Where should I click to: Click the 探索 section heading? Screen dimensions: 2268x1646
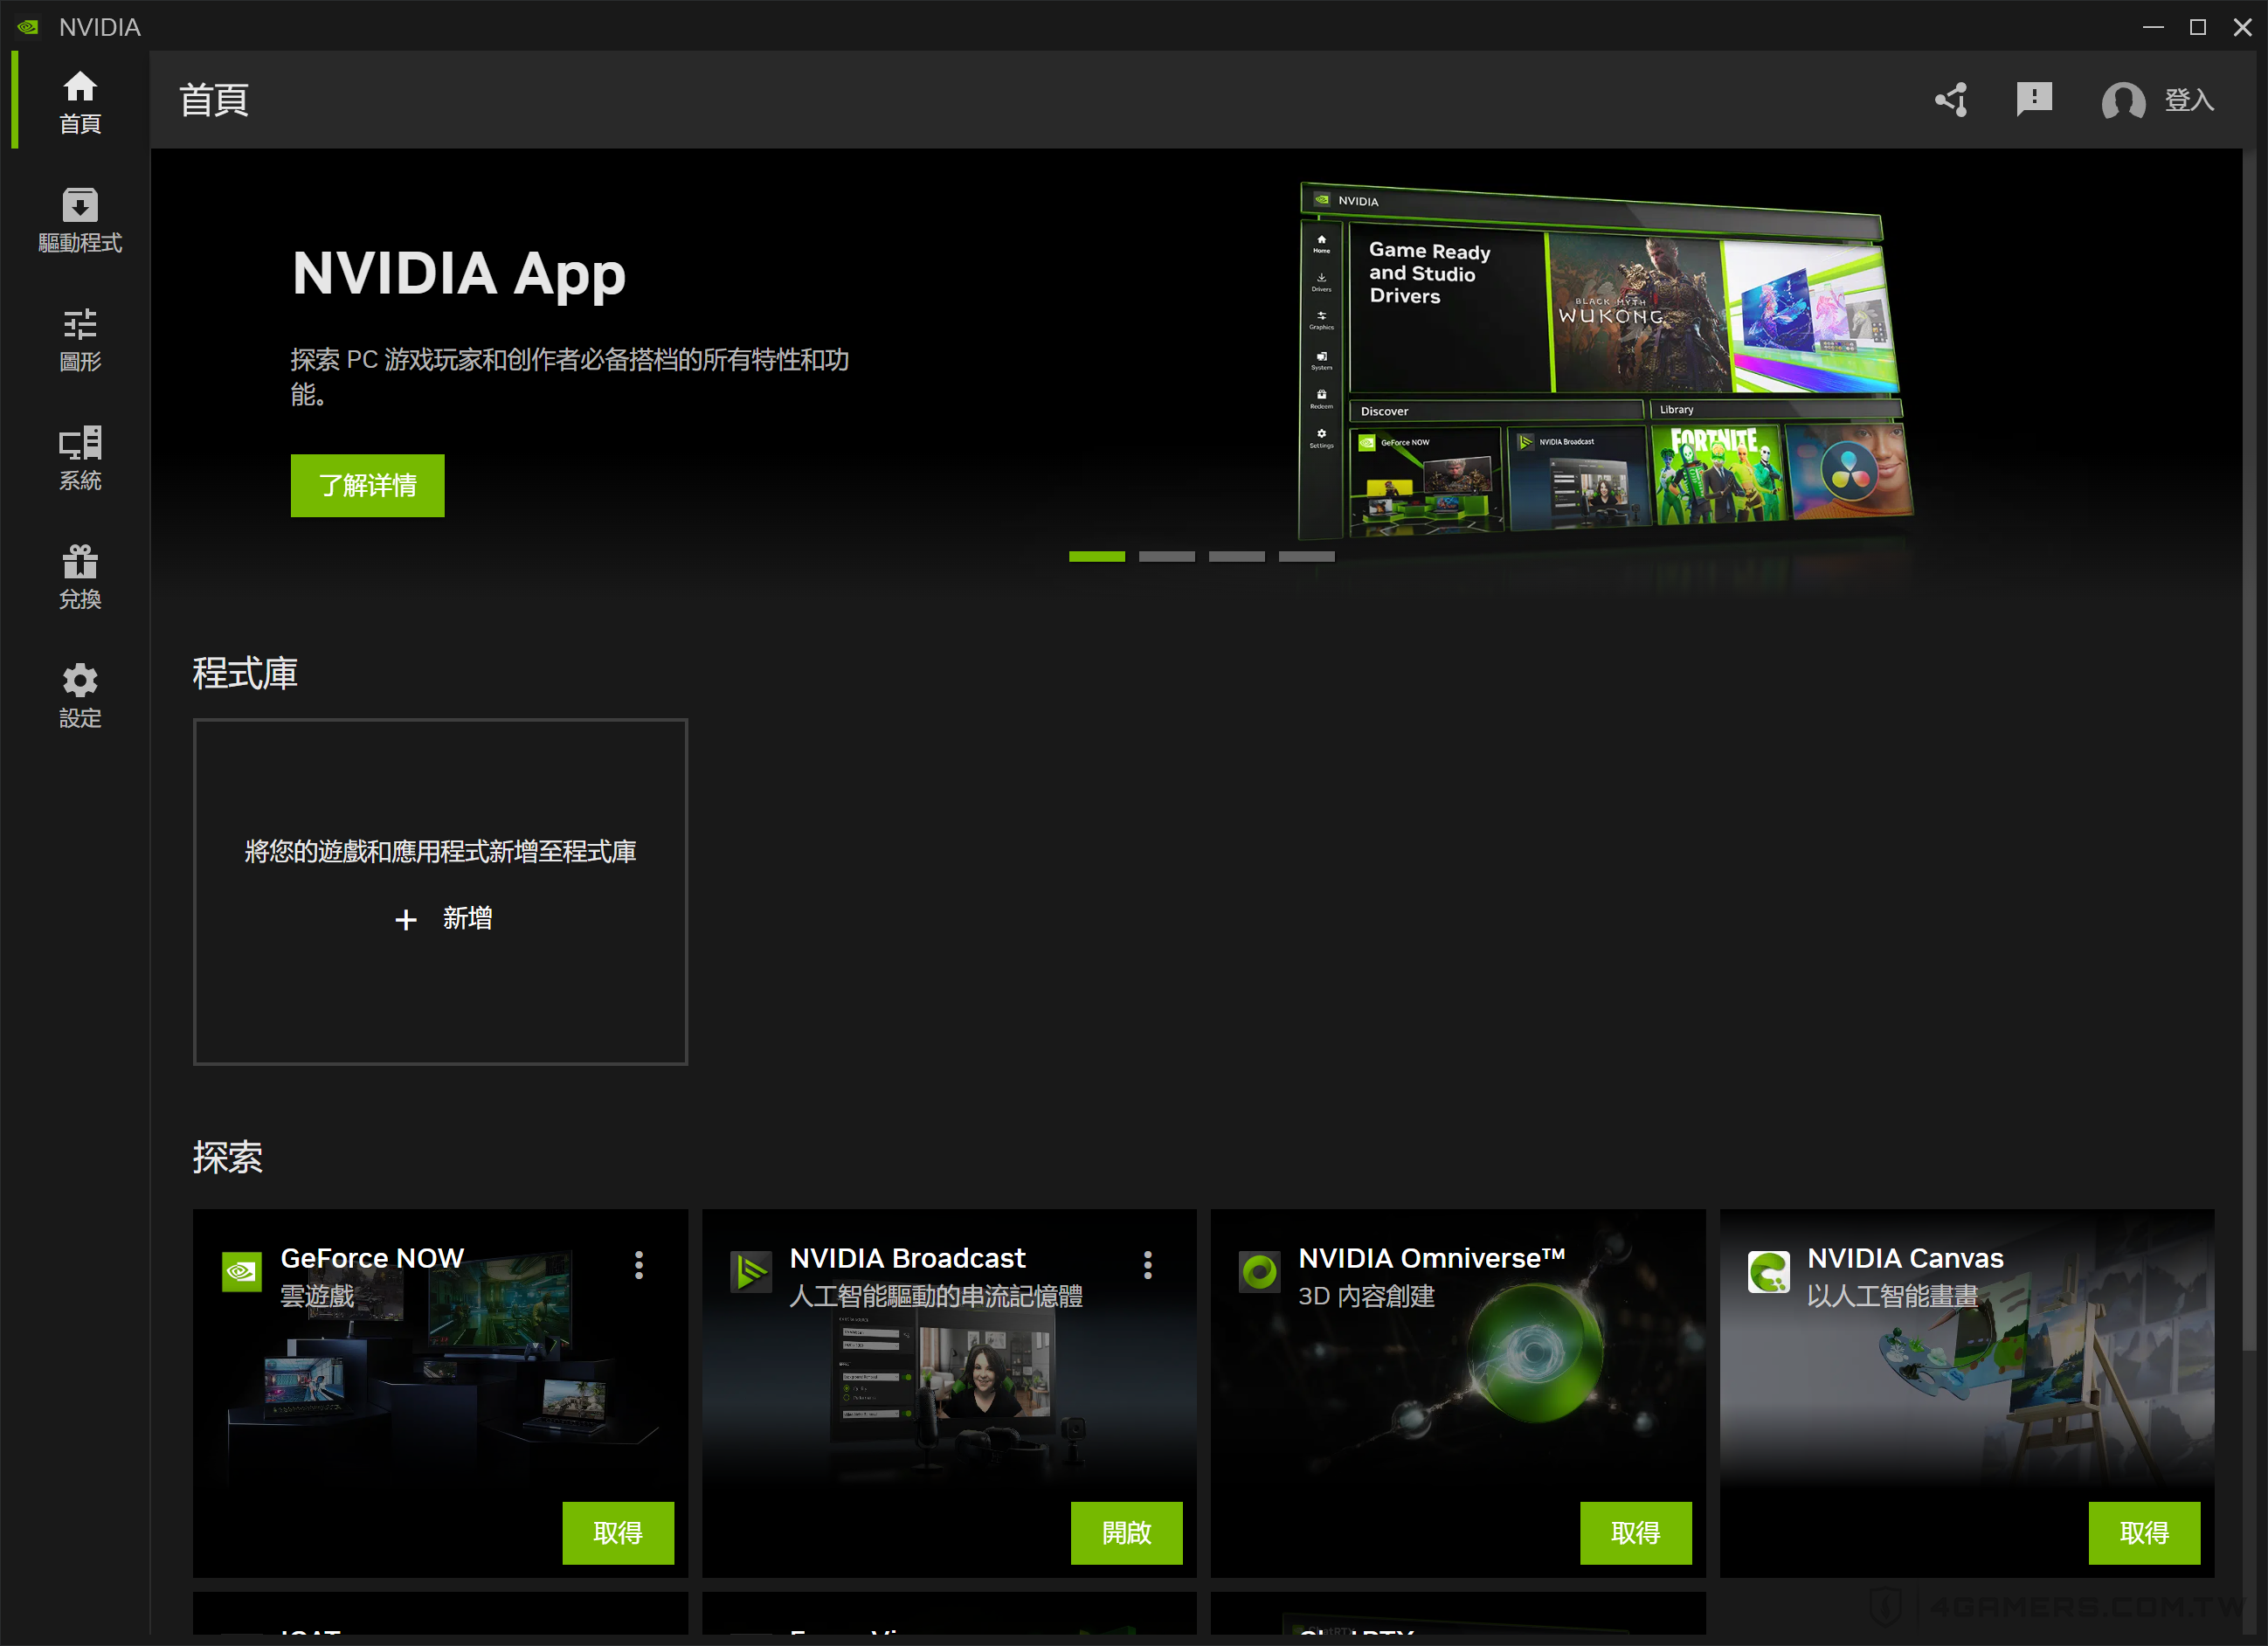pos(228,1157)
